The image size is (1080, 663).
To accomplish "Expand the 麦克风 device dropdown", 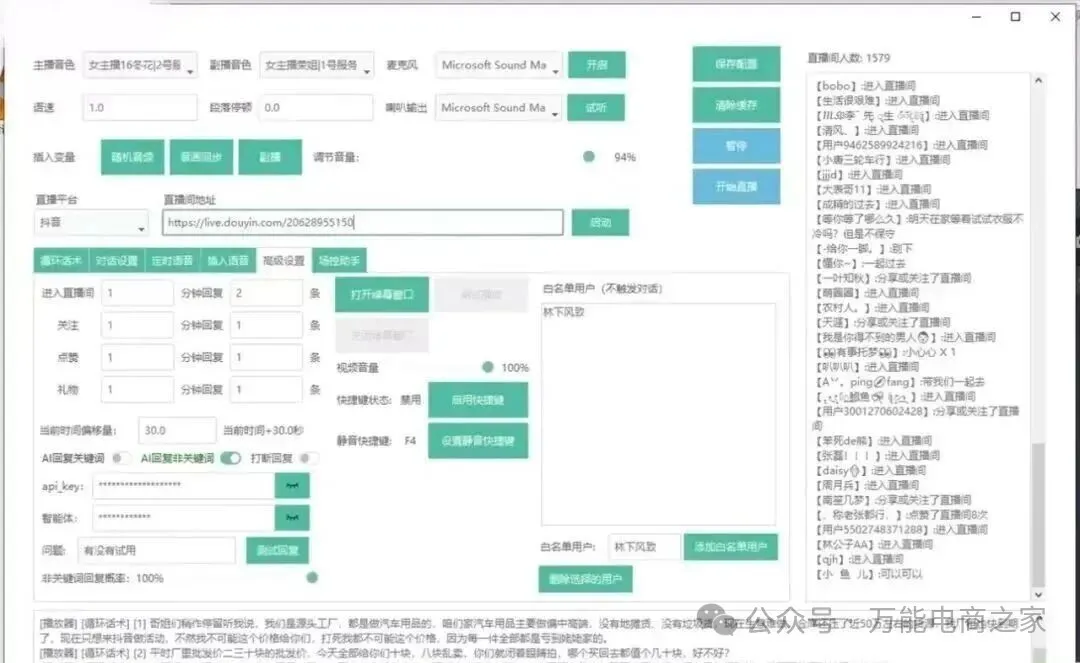I will tap(500, 66).
